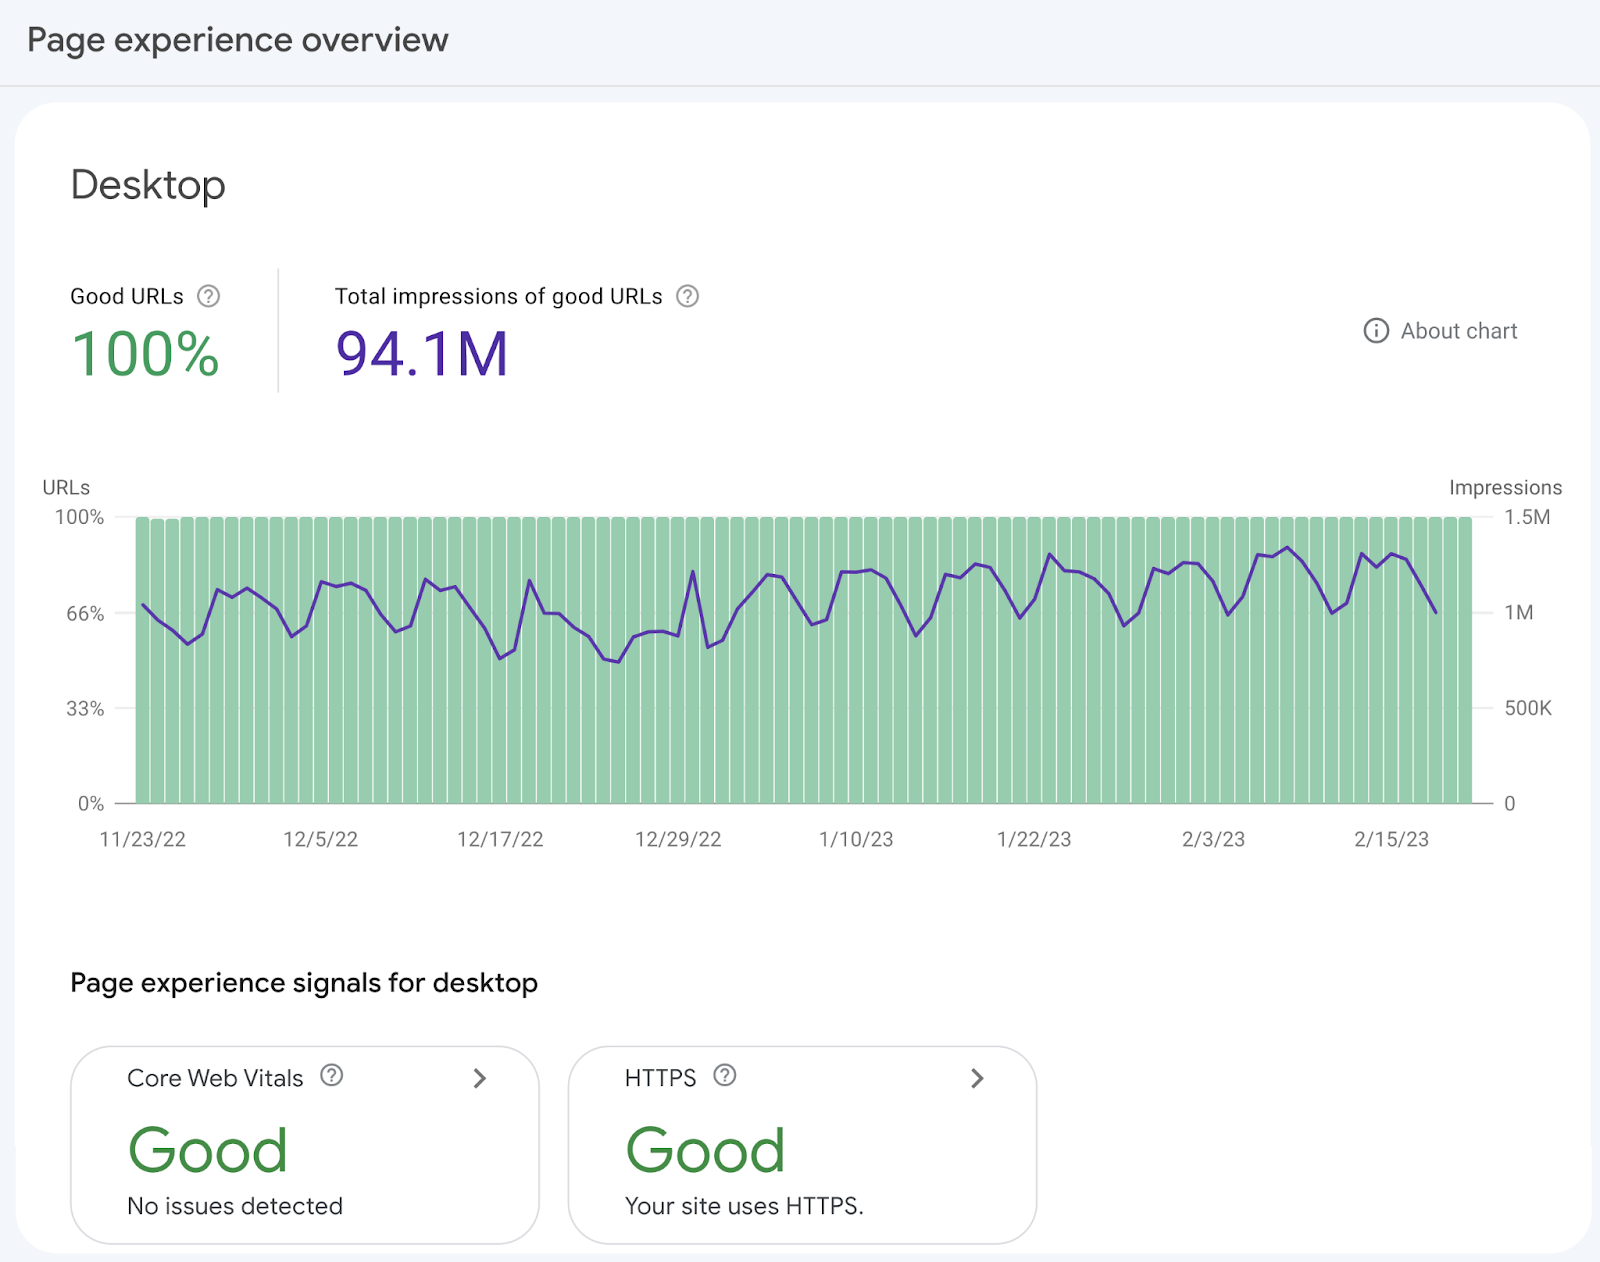Open the HTTPS report via its chevron
Screen dimensions: 1600x1262
click(977, 1078)
